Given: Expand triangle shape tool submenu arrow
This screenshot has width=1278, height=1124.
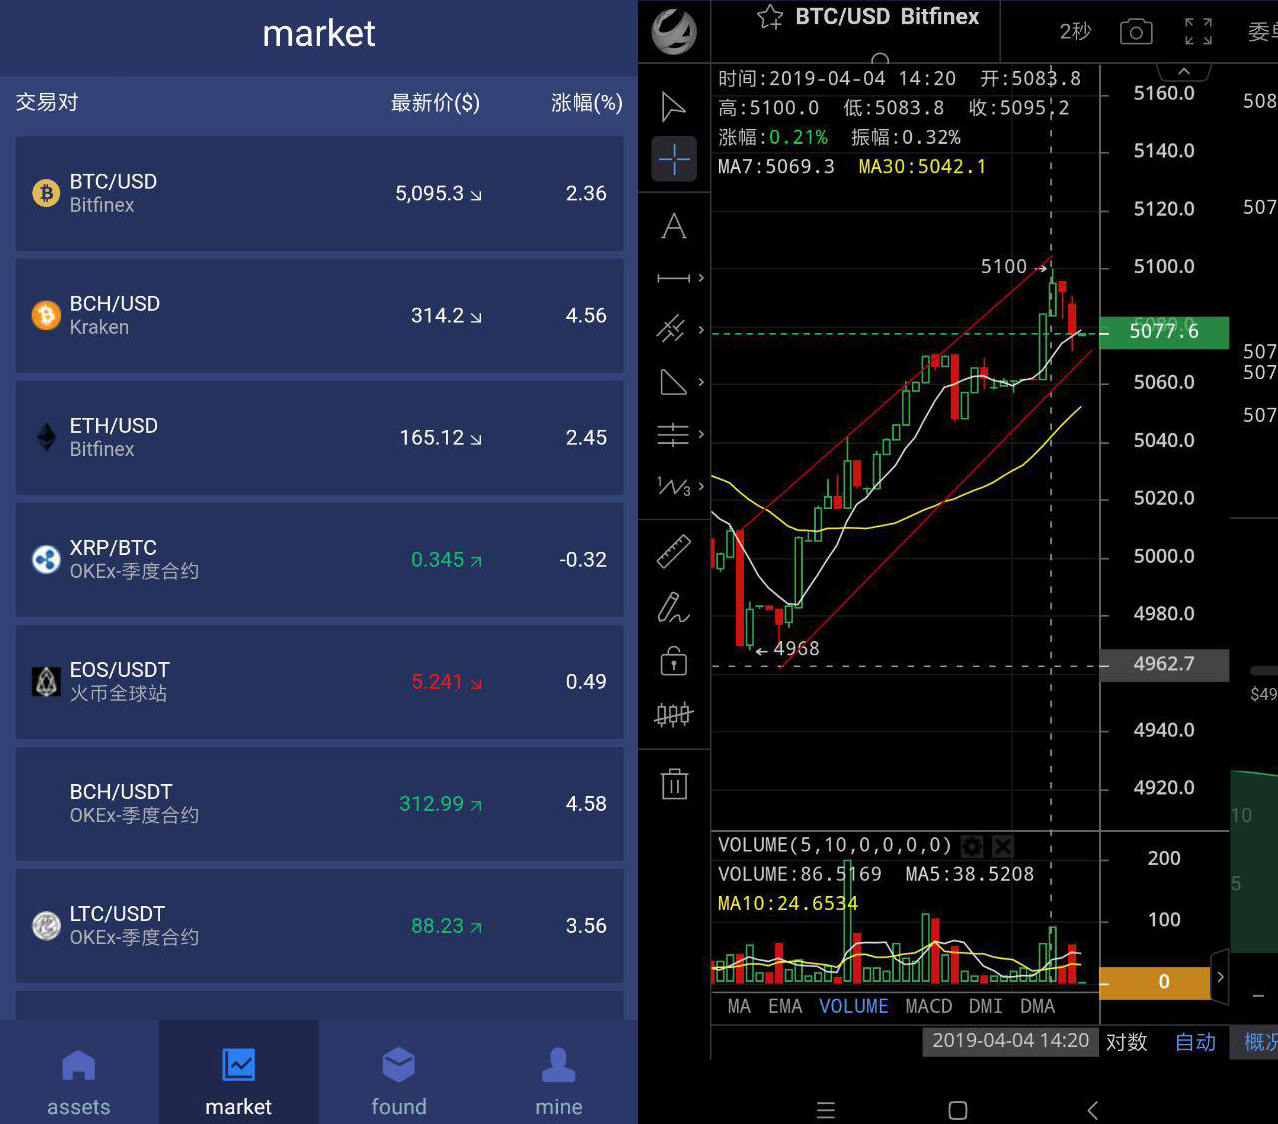Looking at the screenshot, I should [701, 382].
